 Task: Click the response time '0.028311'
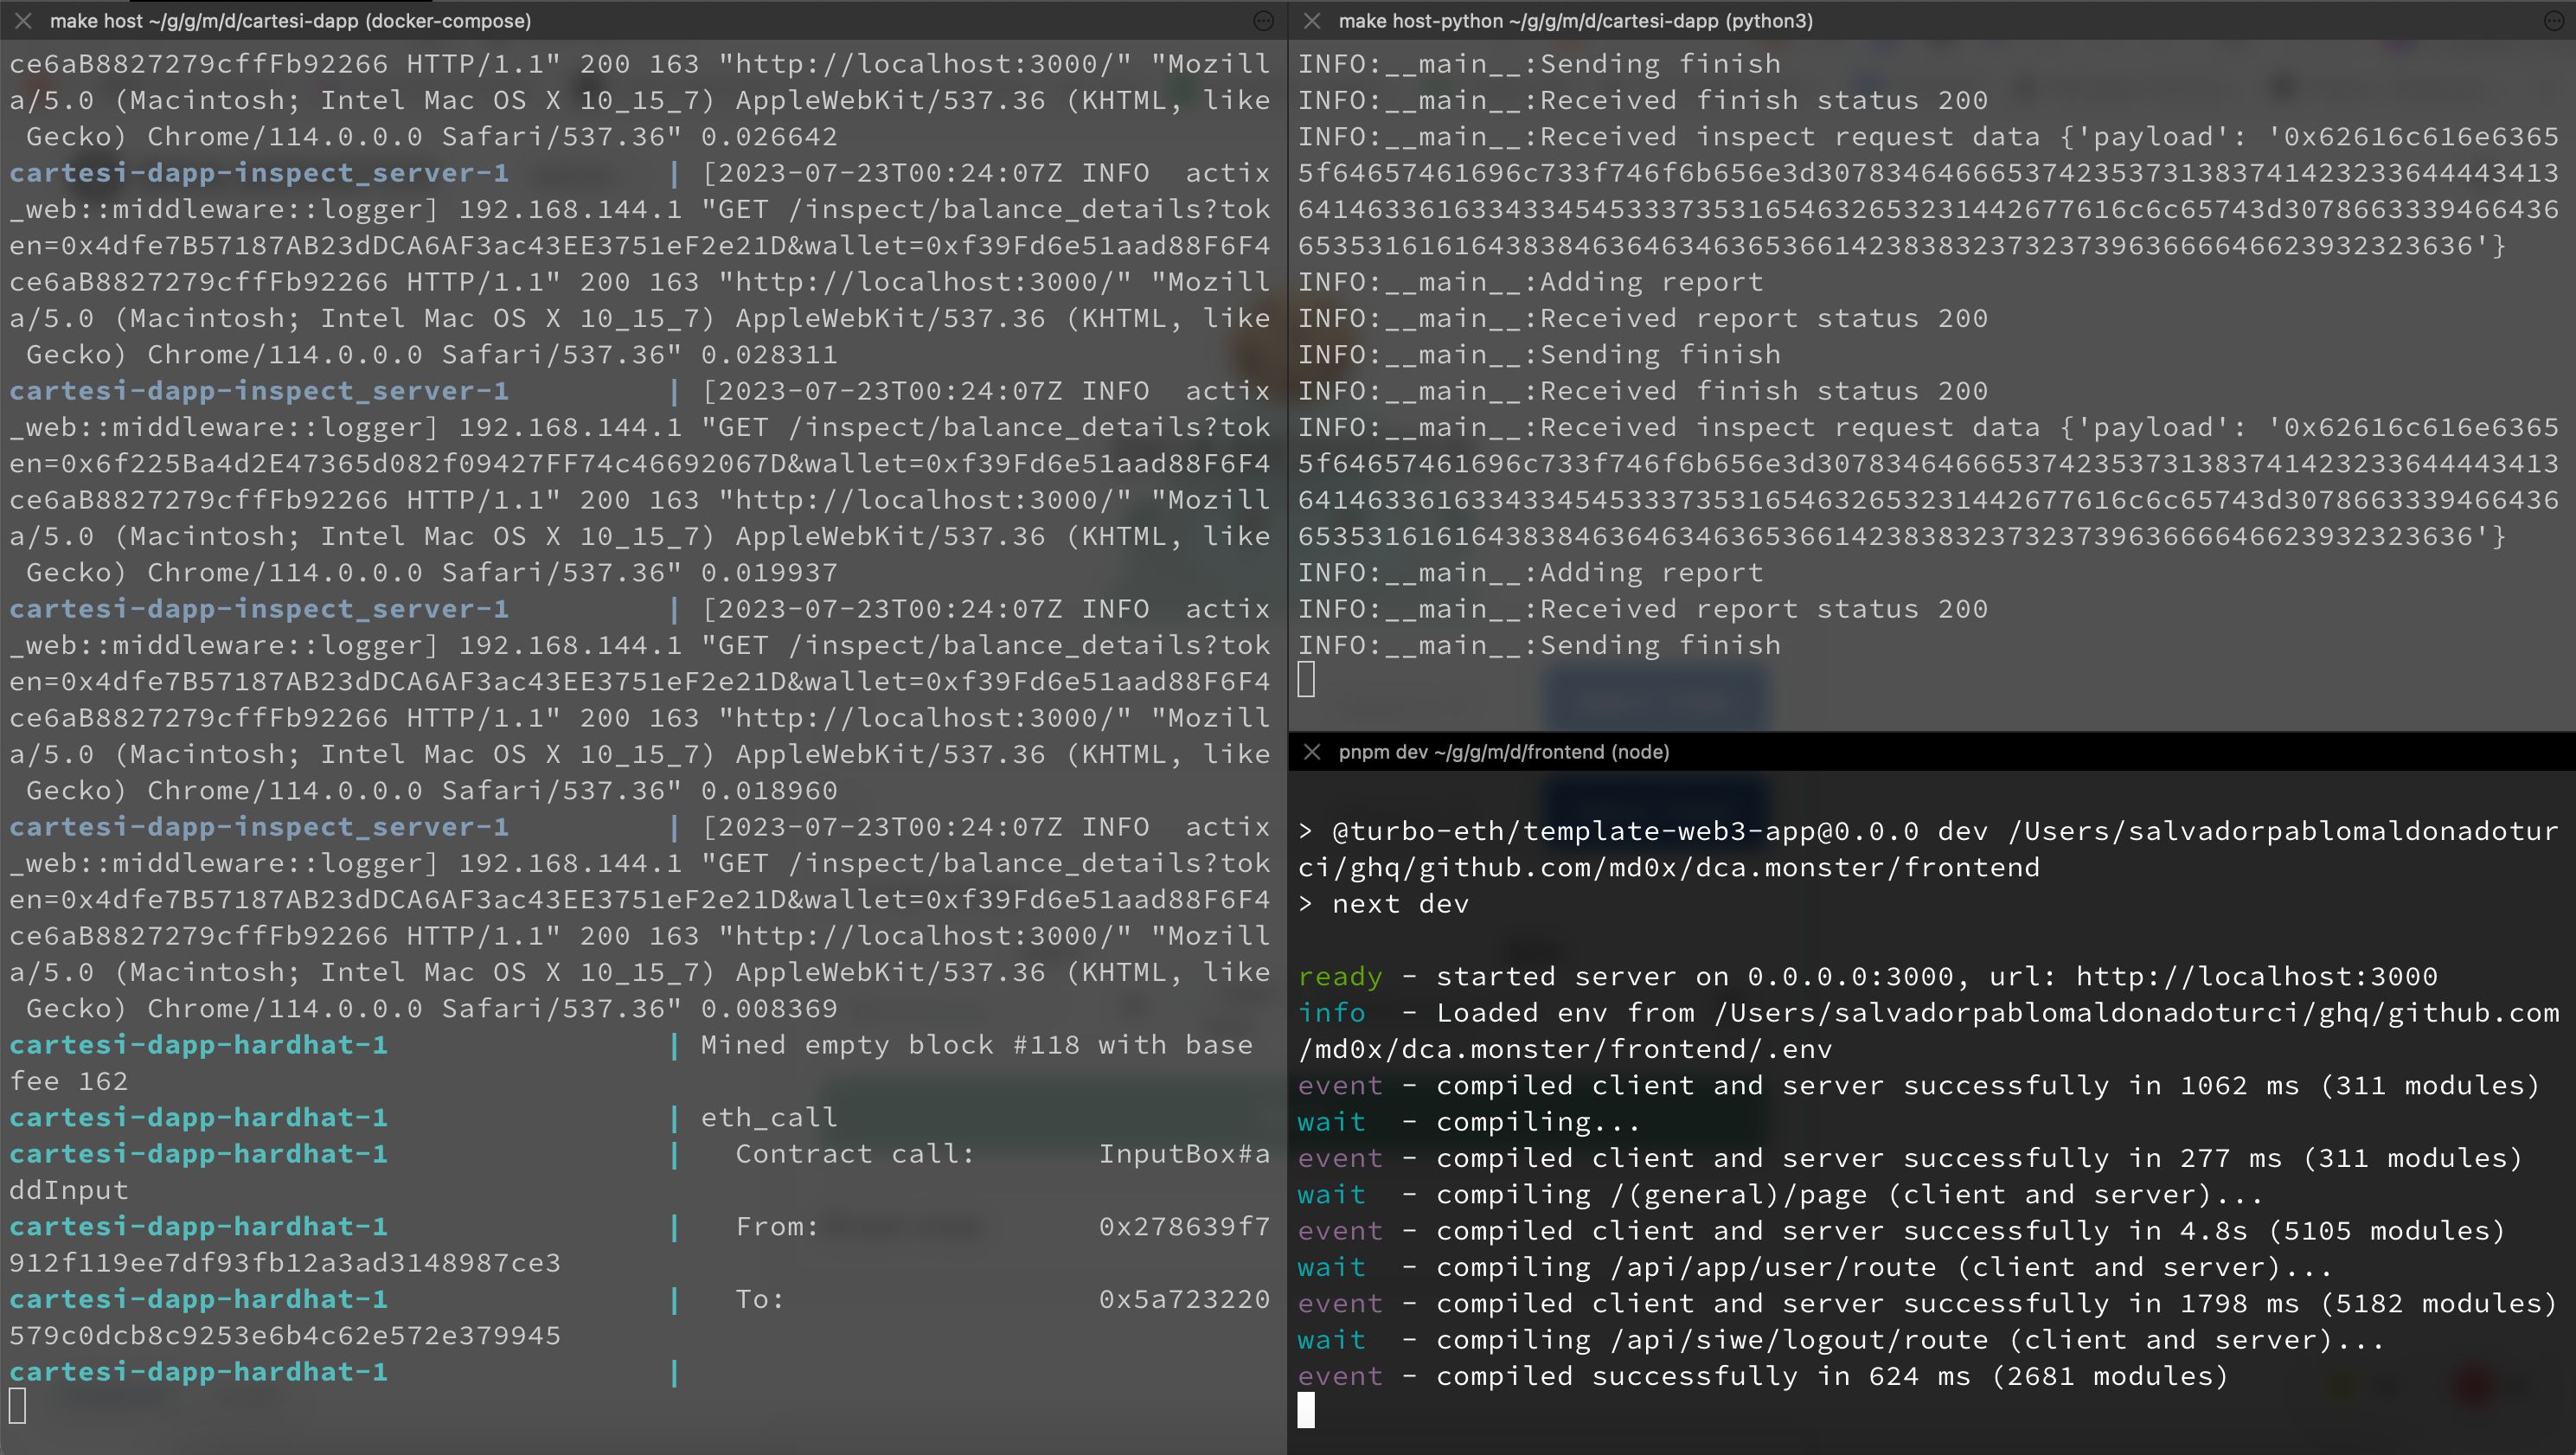[768, 354]
